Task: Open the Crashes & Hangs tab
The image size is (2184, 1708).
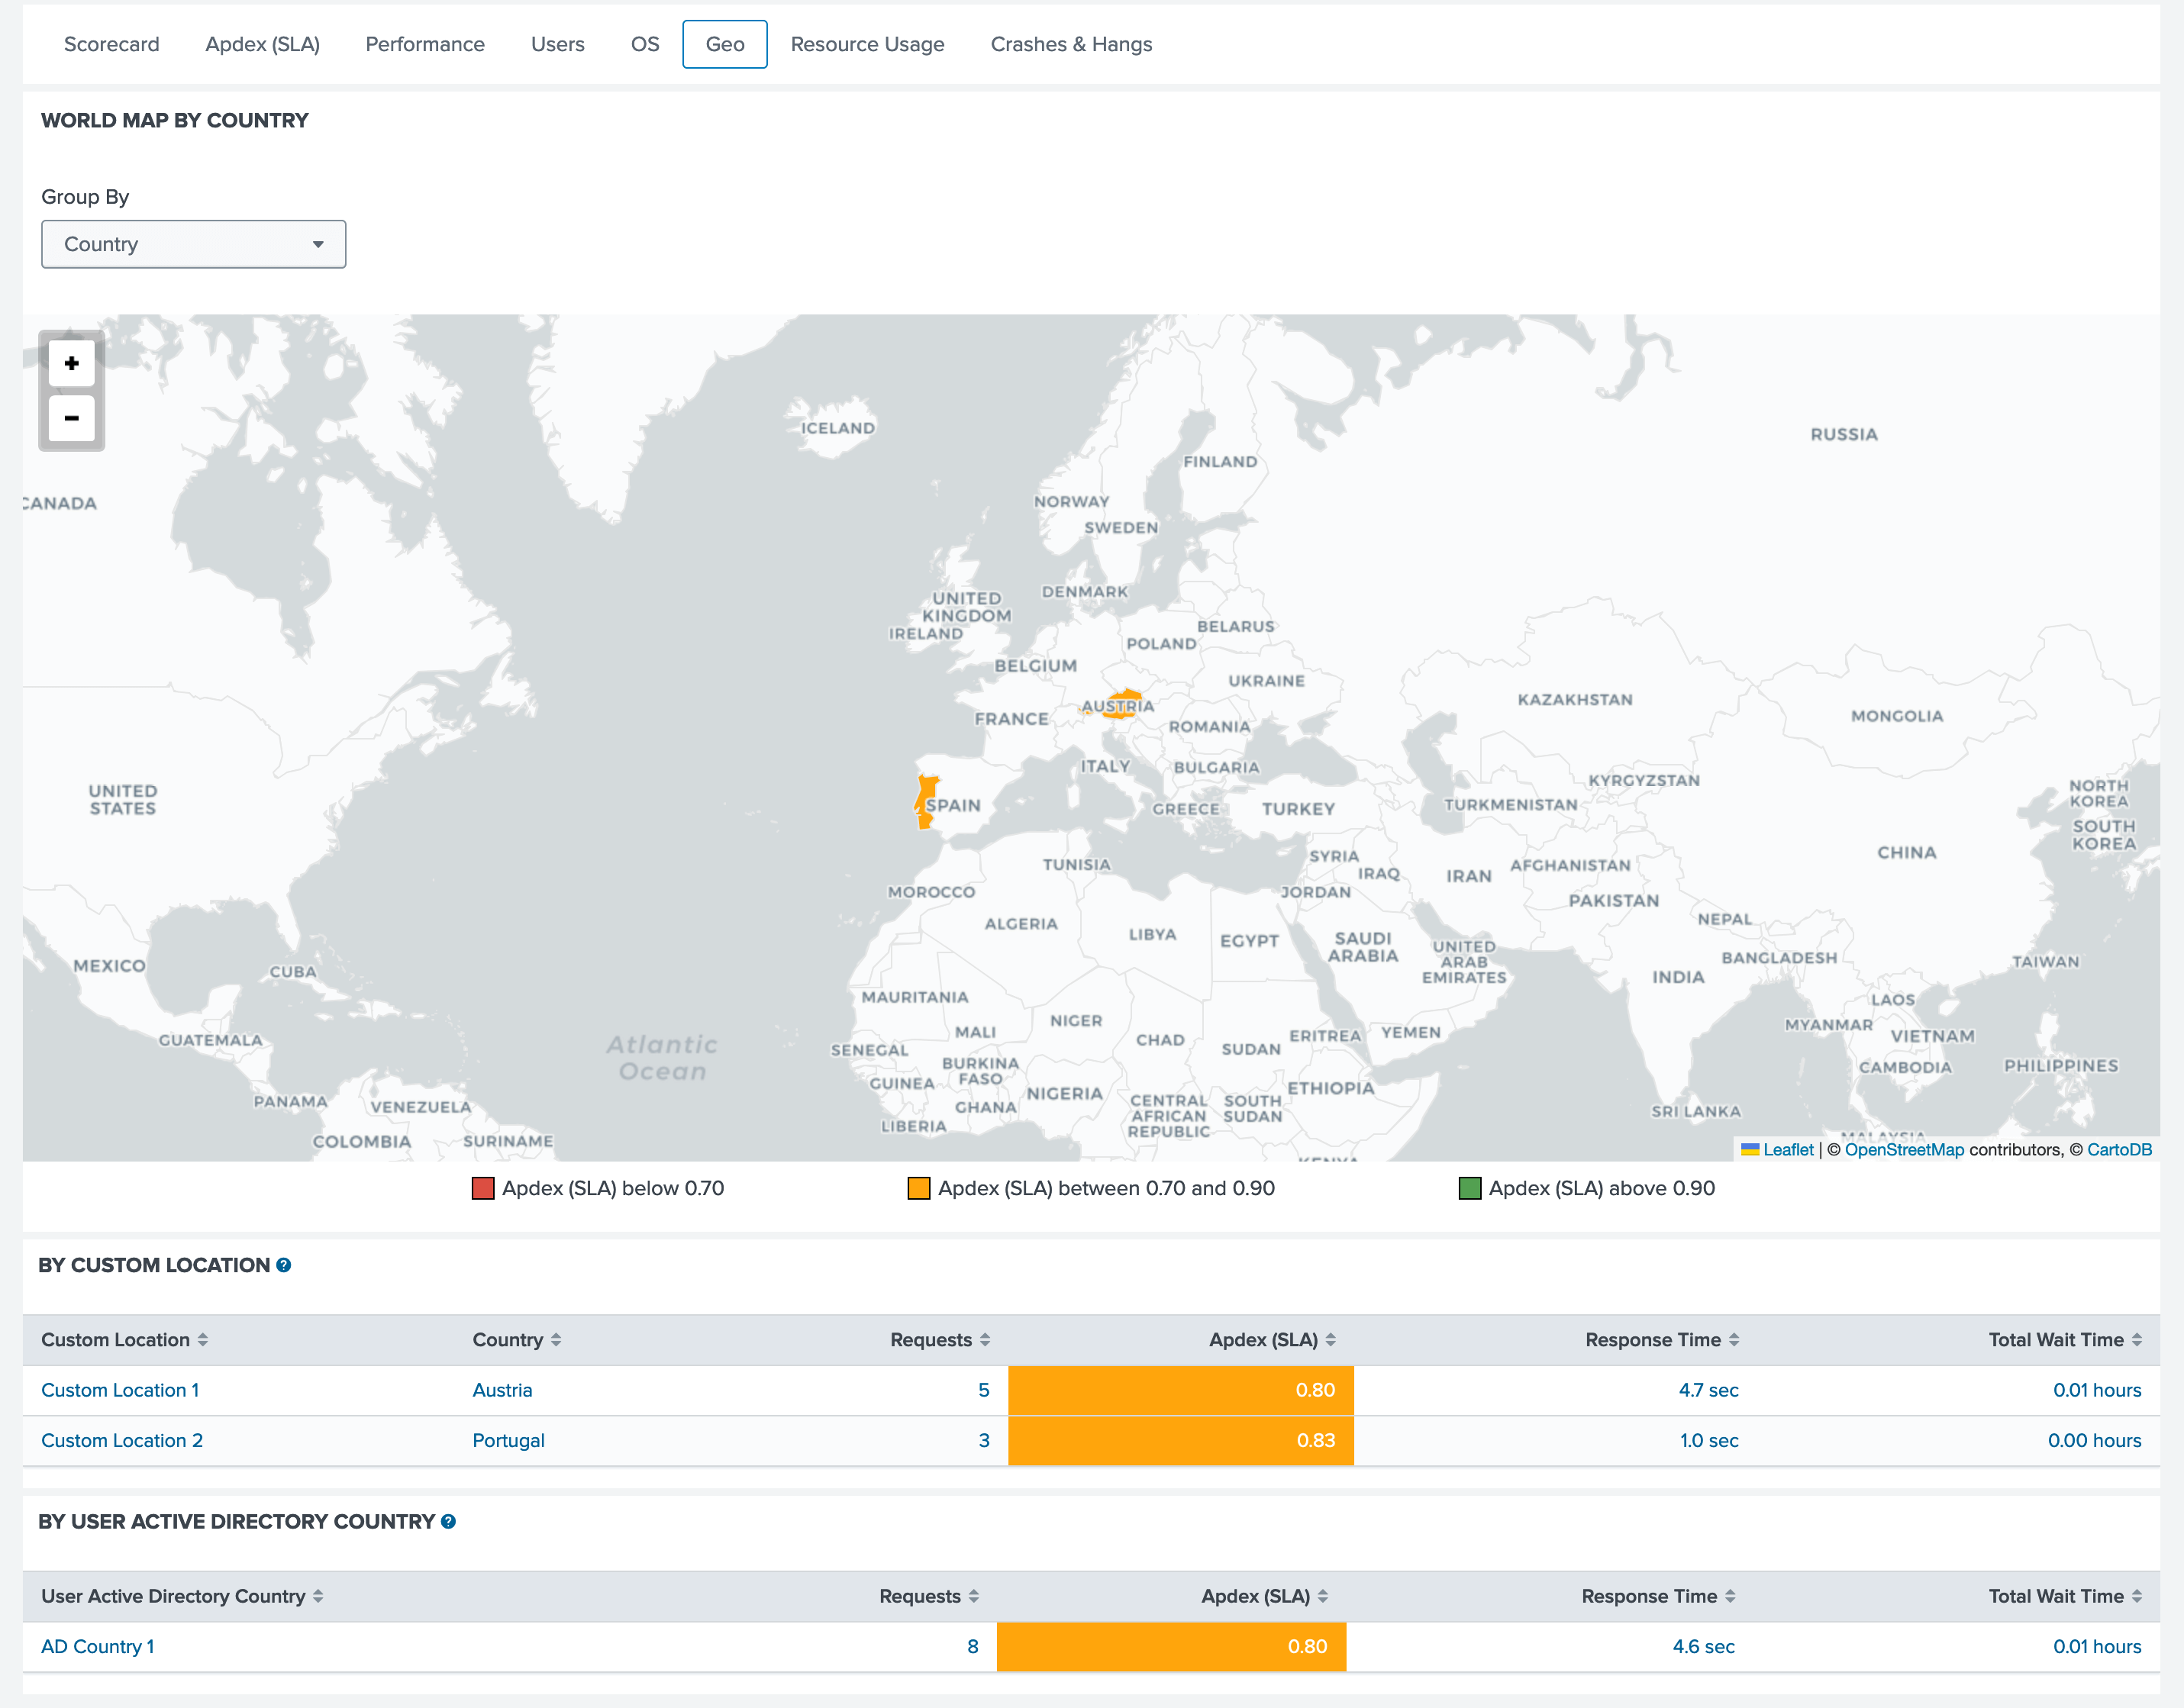Action: tap(1071, 44)
